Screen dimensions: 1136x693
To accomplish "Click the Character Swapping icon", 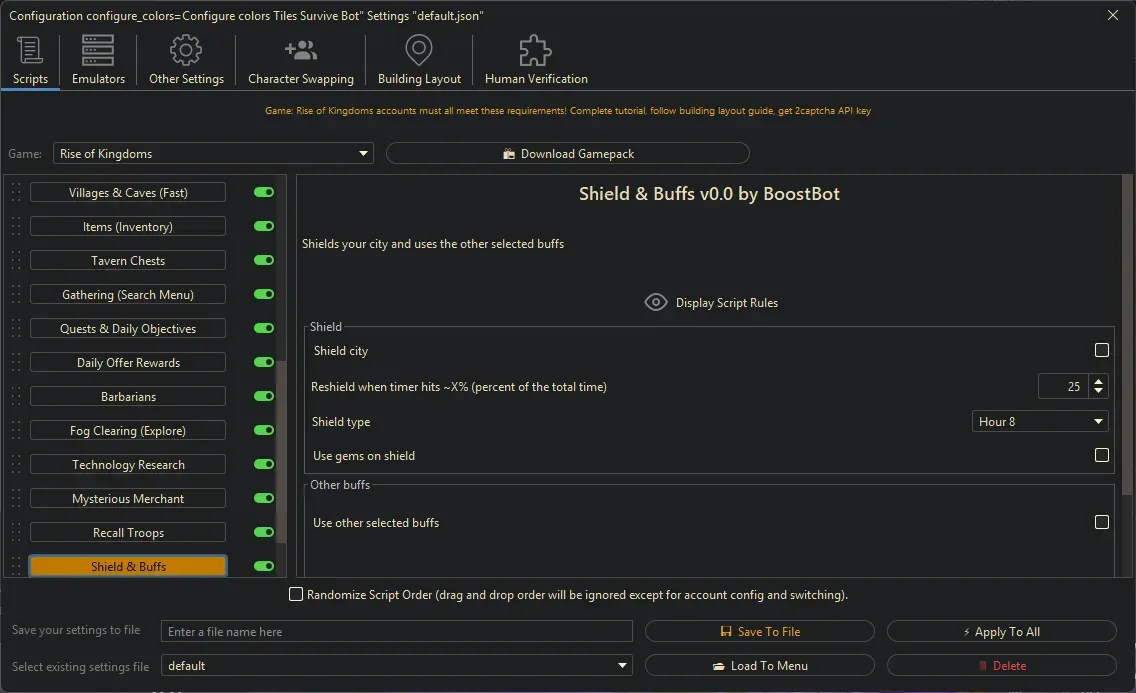I will [x=300, y=49].
